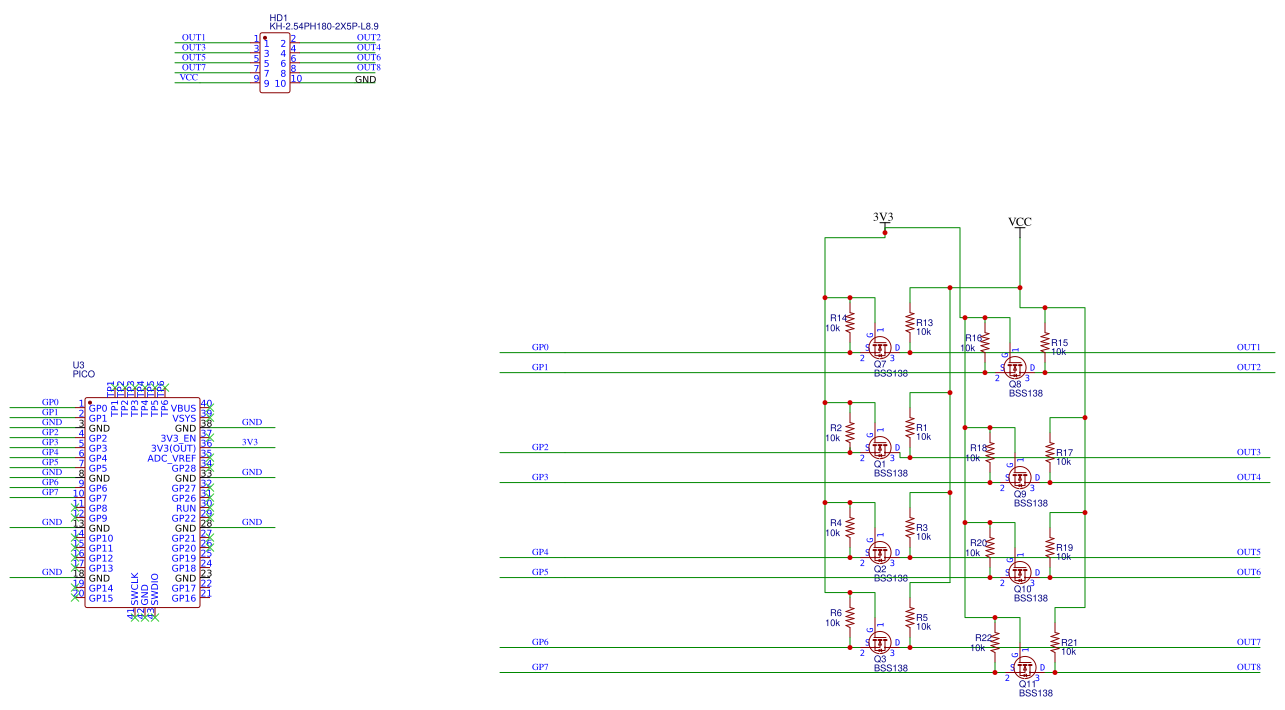The height and width of the screenshot is (710, 1285).
Task: Click resistor R5's zigzag symbol
Action: (910, 617)
